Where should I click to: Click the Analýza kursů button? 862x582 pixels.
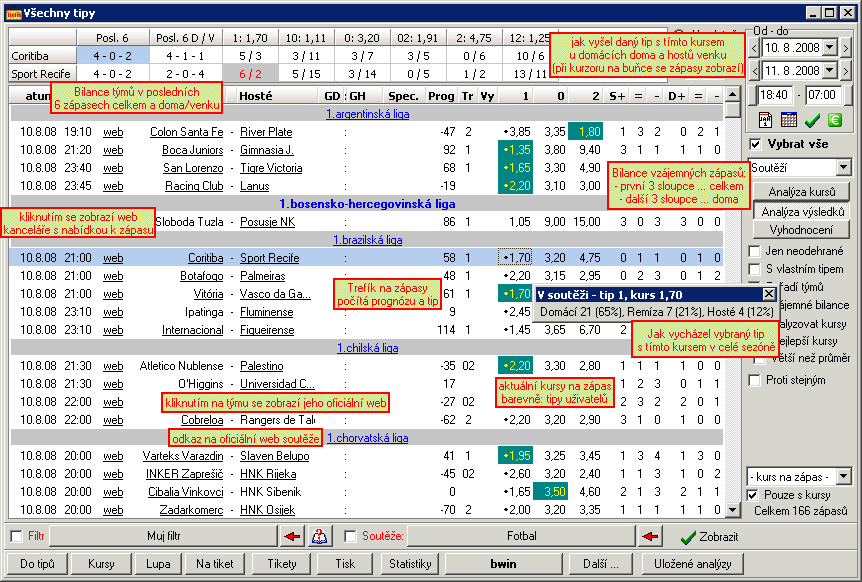click(x=802, y=192)
